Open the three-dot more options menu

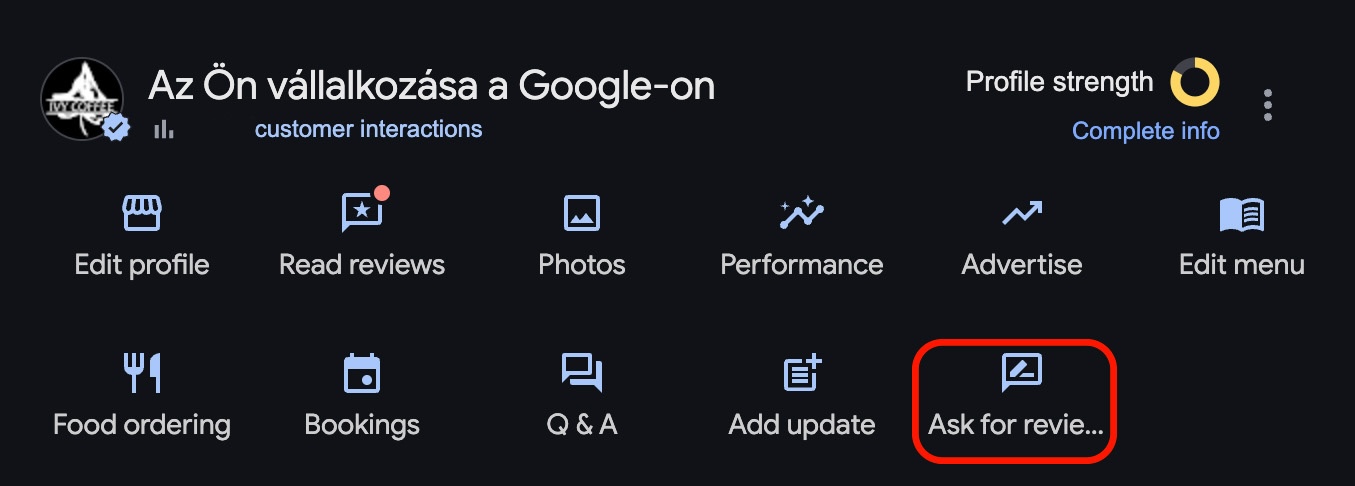1268,105
